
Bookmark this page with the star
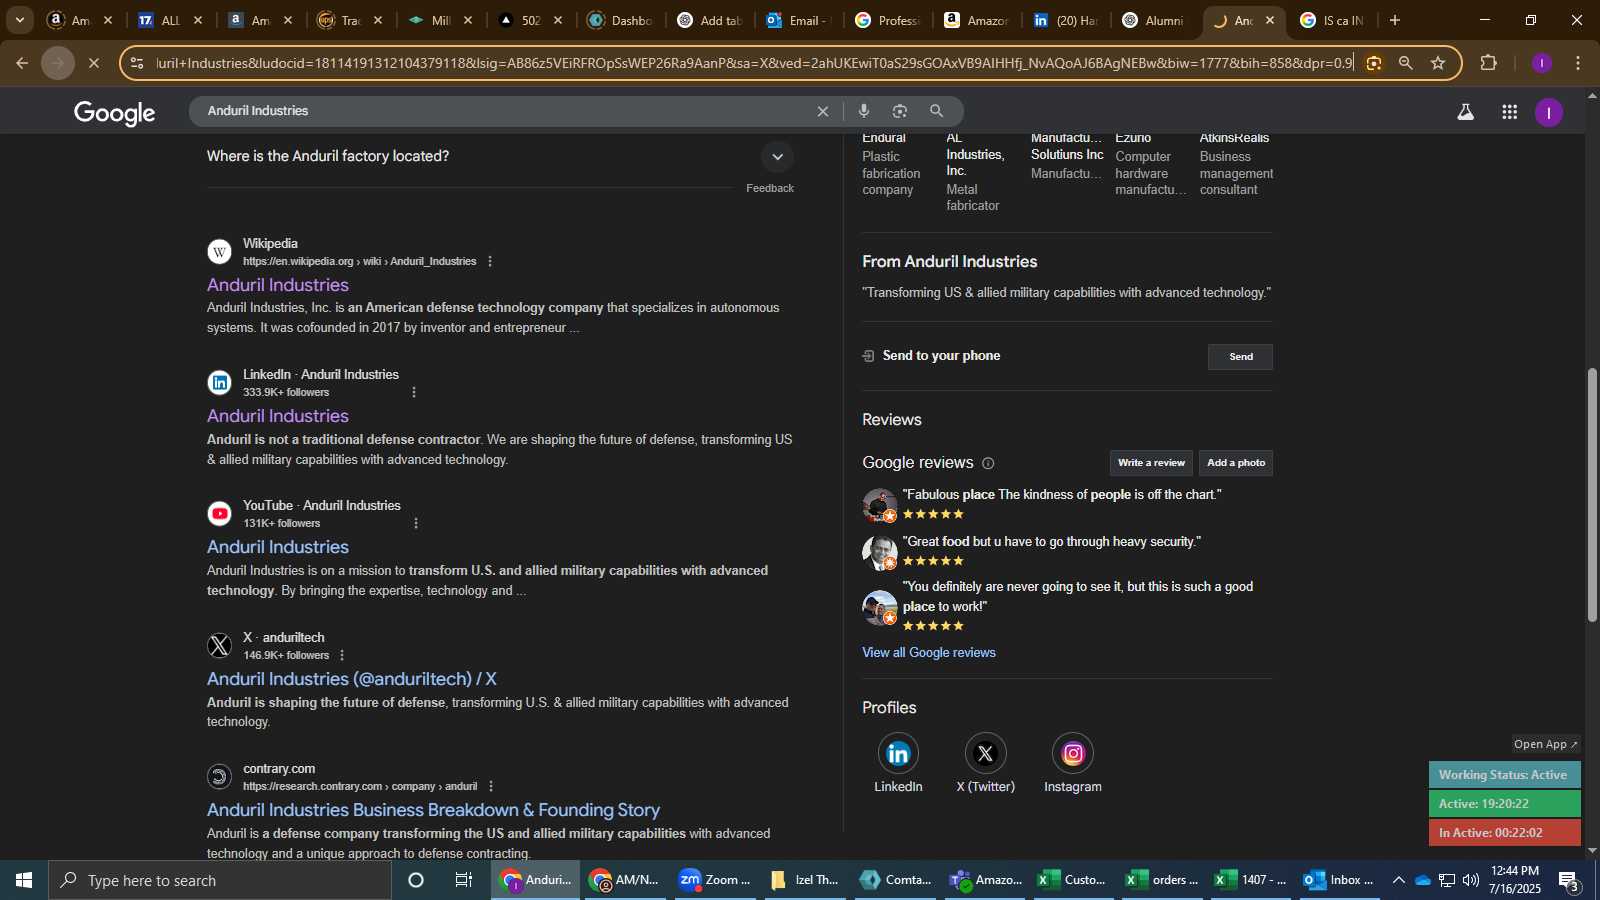pyautogui.click(x=1438, y=63)
